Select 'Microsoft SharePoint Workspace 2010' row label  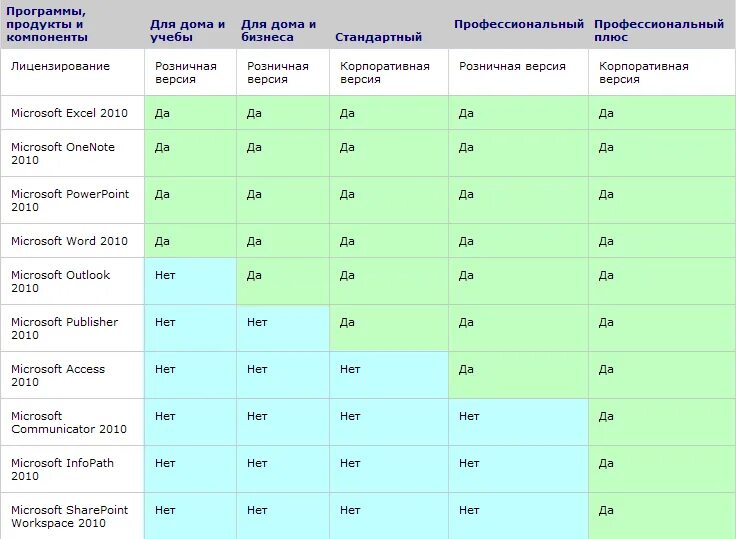tap(69, 516)
